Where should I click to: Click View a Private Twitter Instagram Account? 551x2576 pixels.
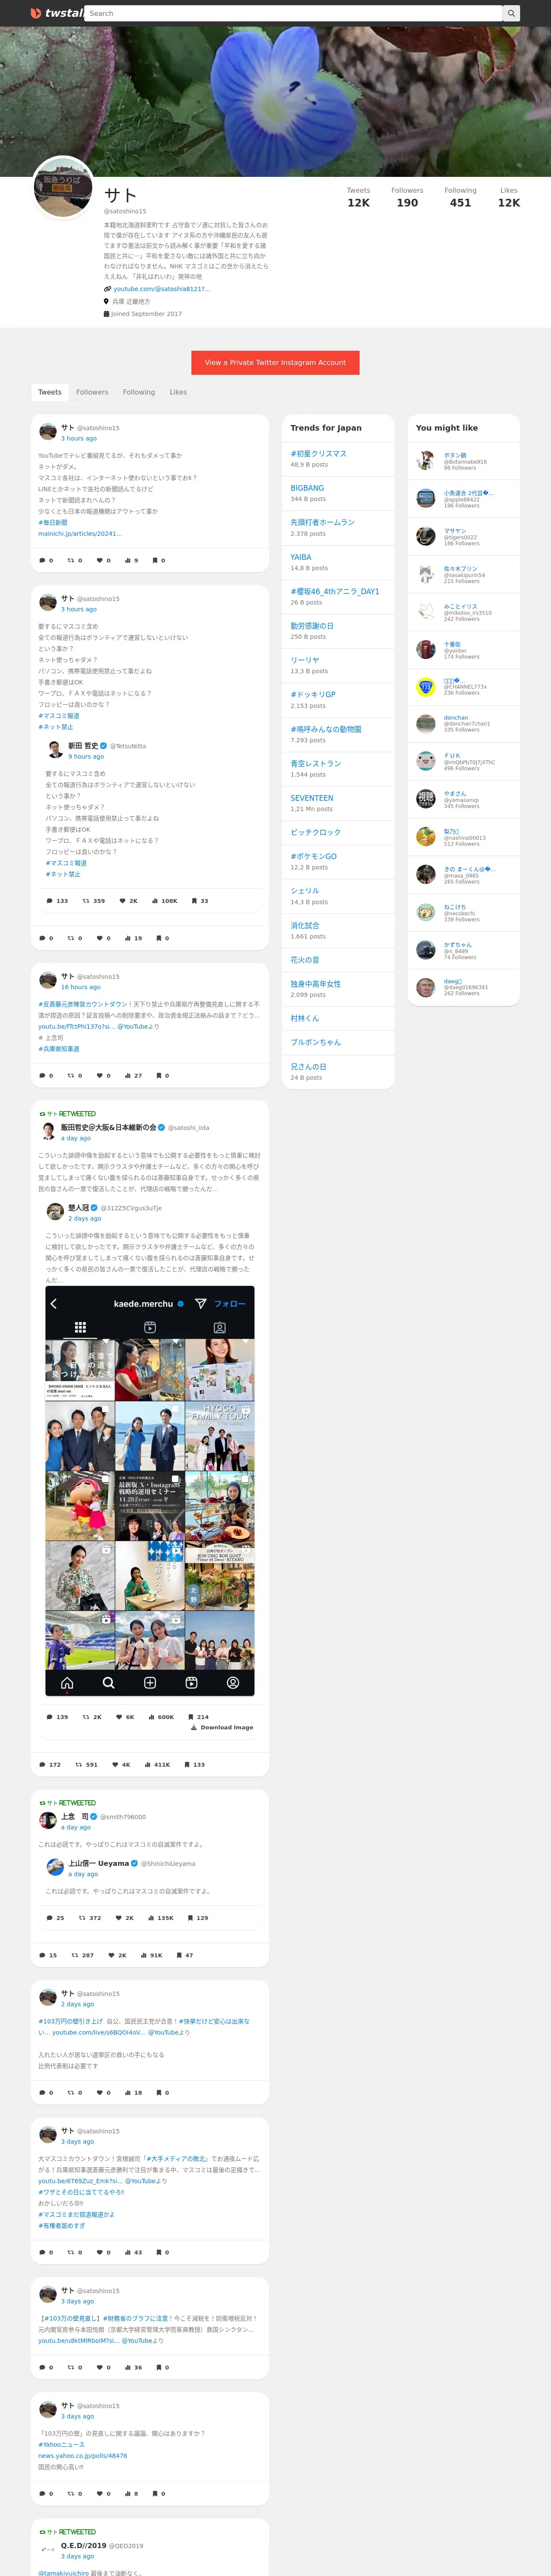pyautogui.click(x=275, y=363)
